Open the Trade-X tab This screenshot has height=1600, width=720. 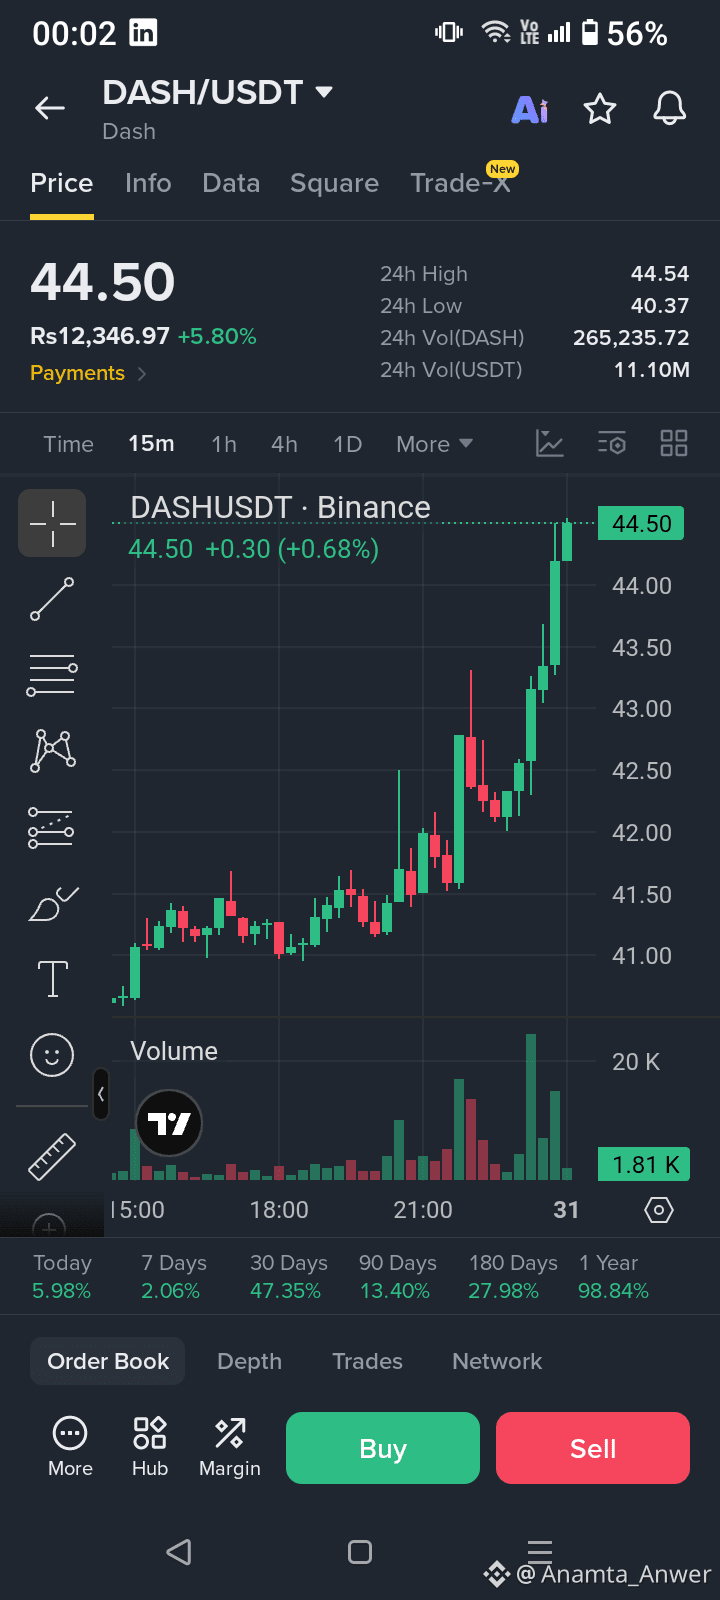(462, 182)
